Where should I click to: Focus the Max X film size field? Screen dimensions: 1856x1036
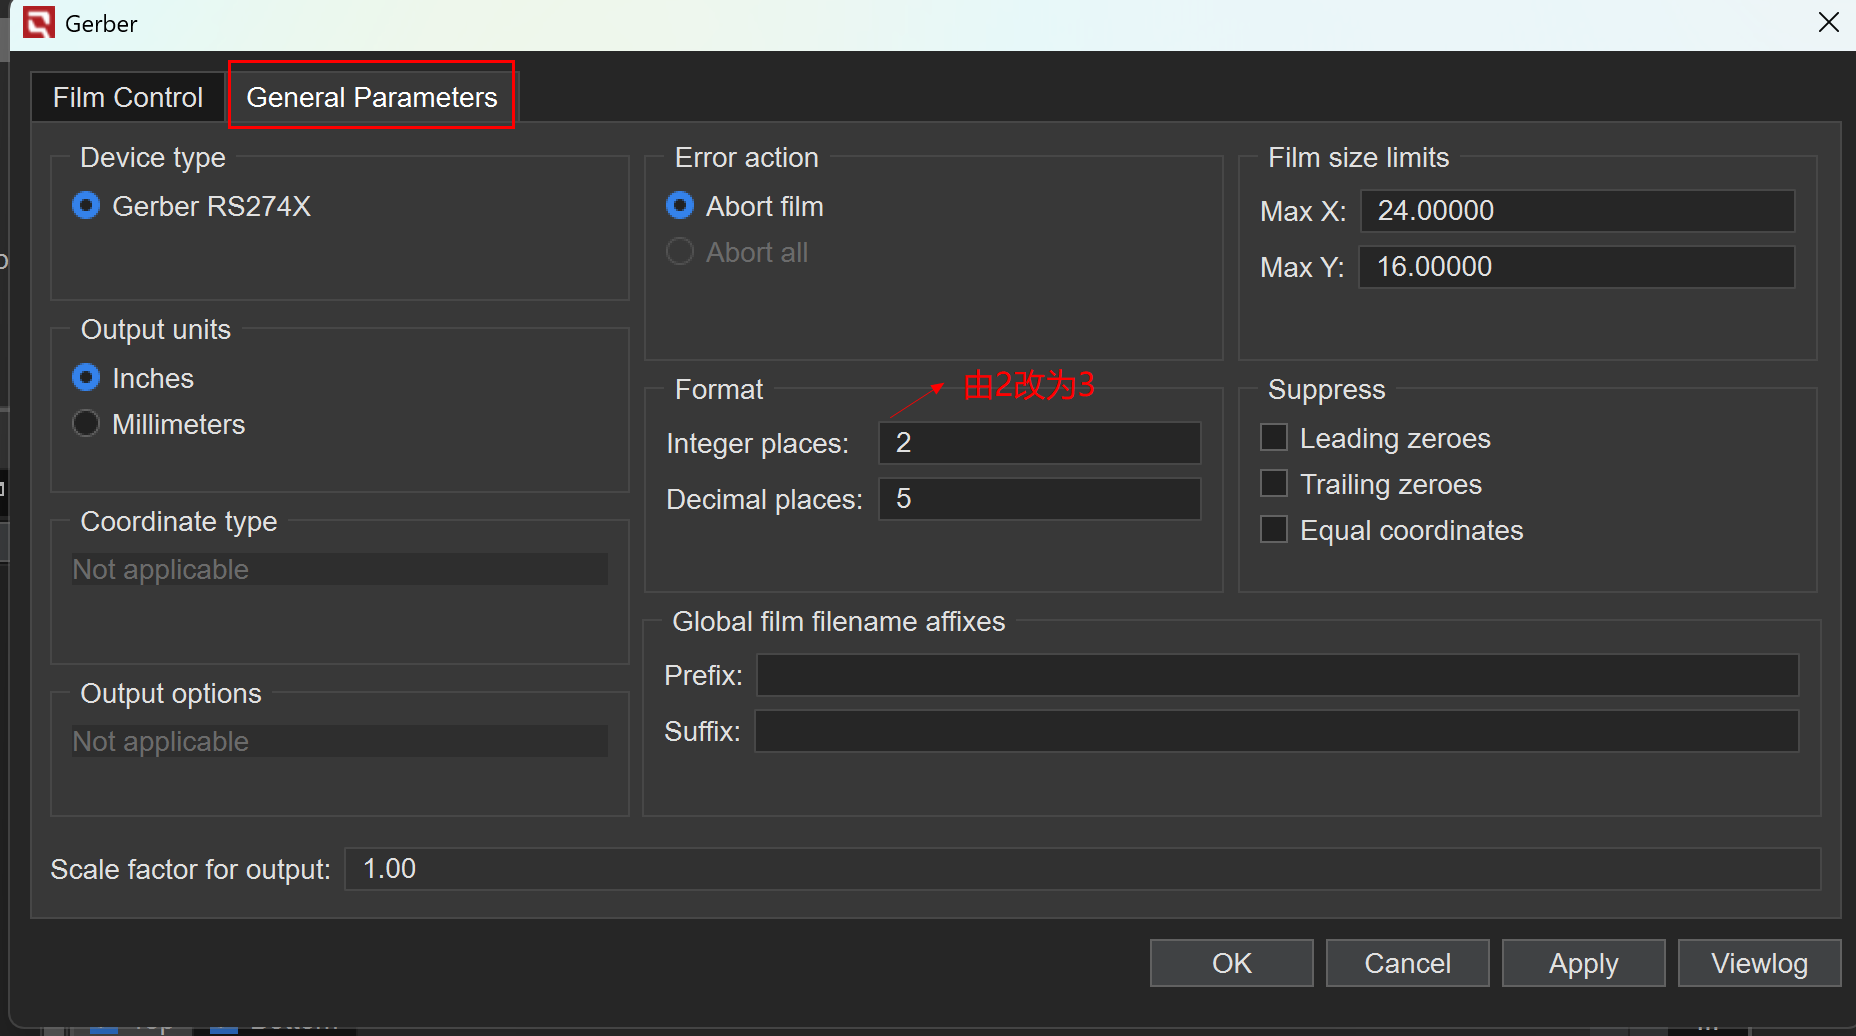[1577, 211]
